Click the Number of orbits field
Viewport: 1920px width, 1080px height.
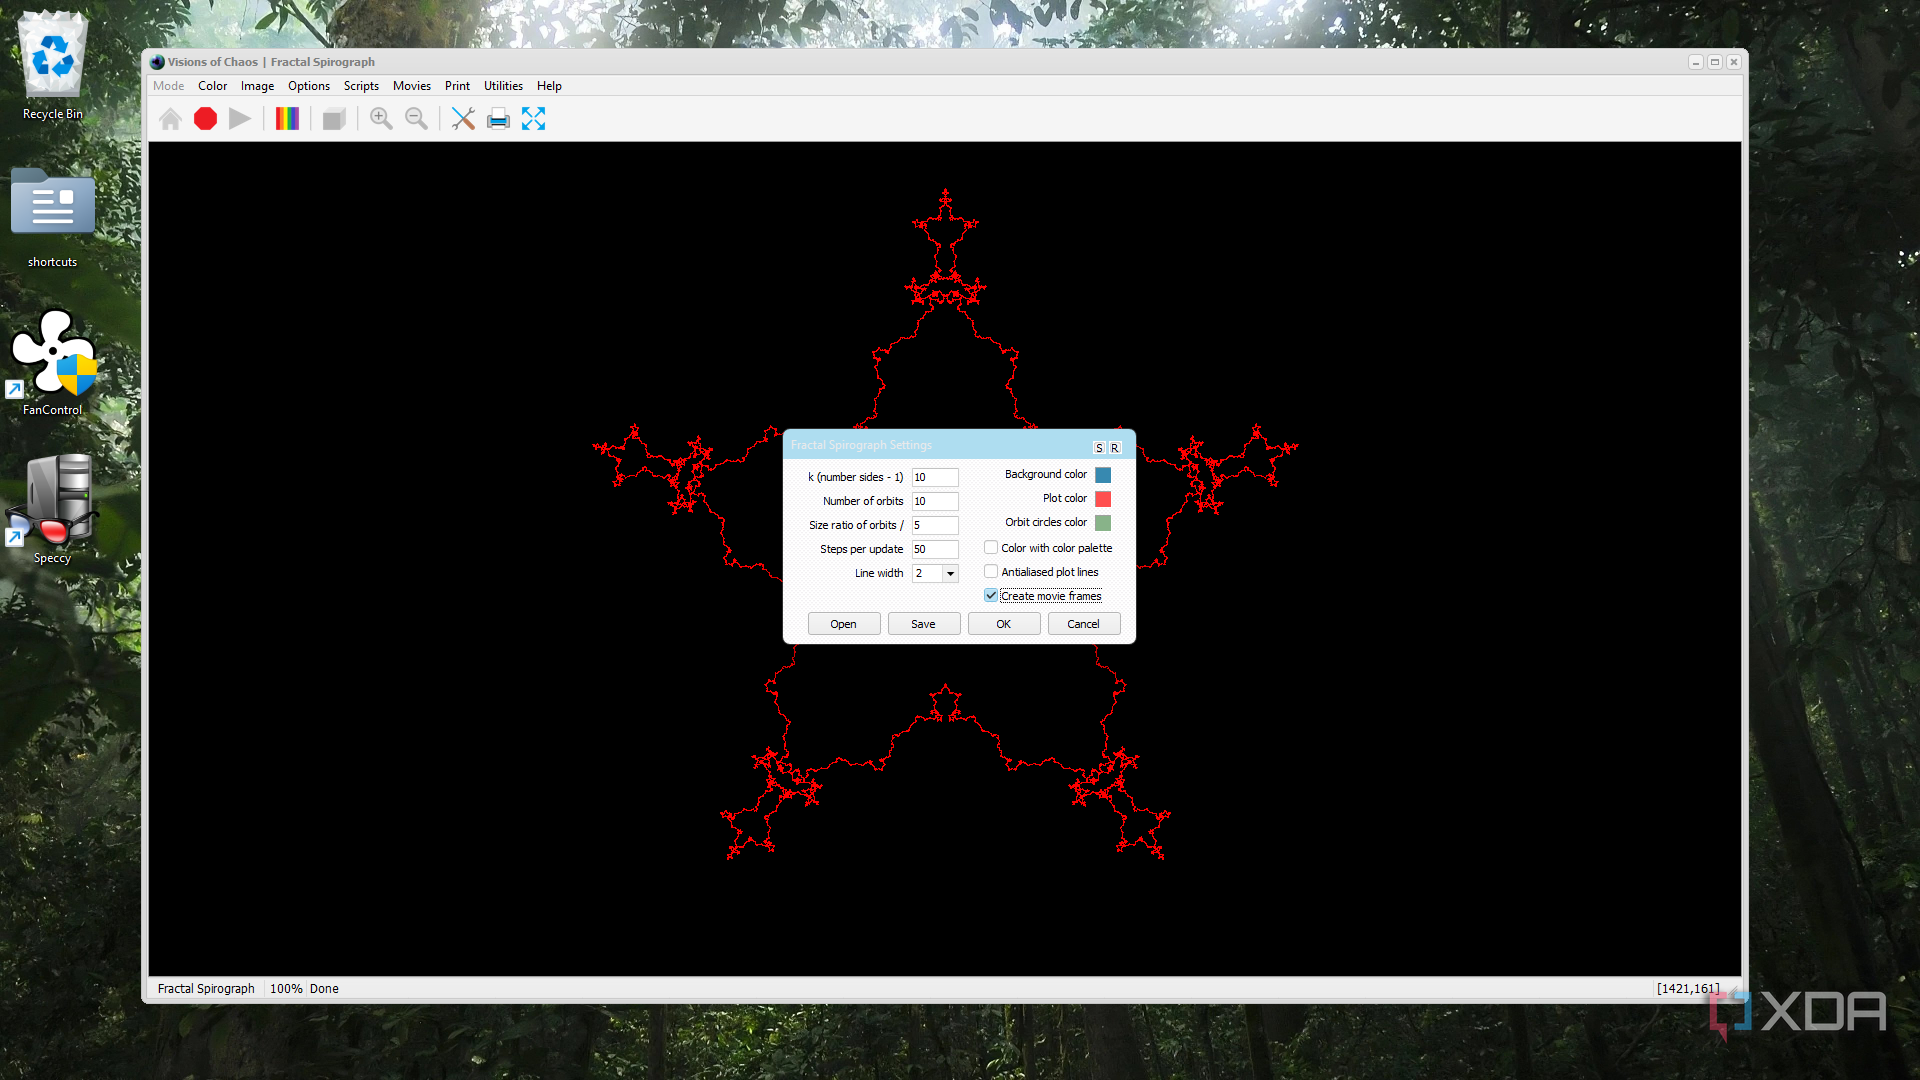(935, 501)
